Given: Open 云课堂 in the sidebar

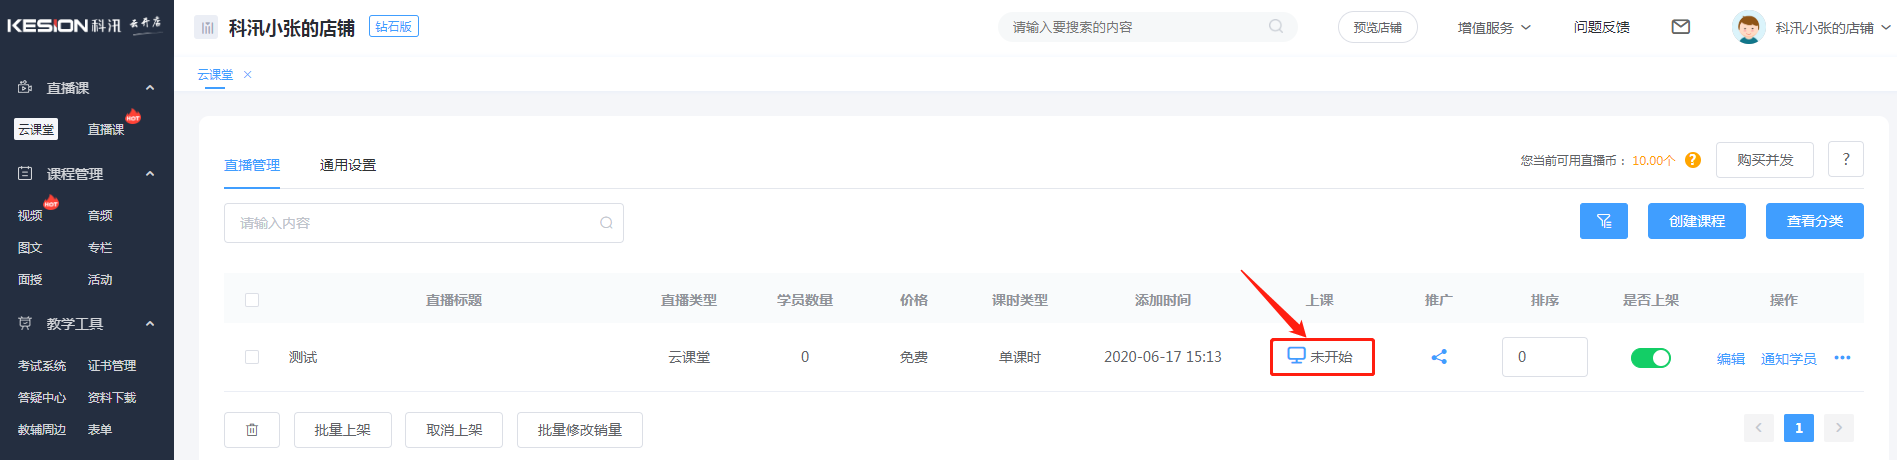Looking at the screenshot, I should (x=36, y=130).
